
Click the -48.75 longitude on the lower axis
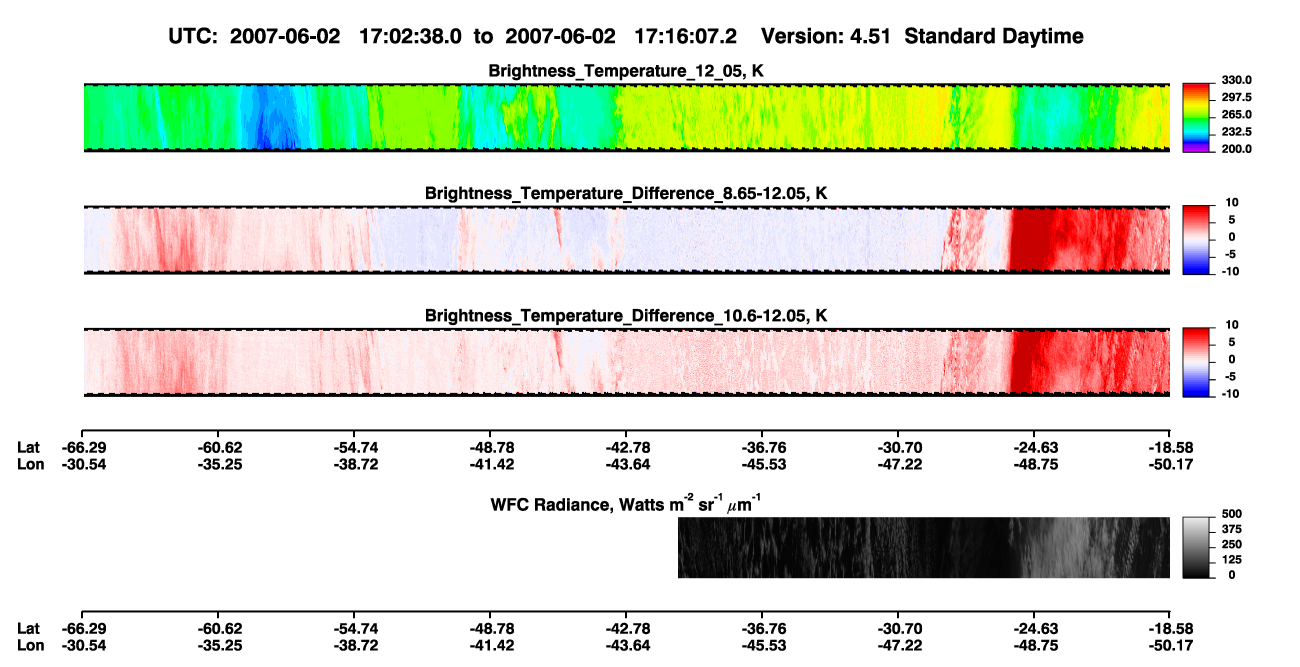tap(1034, 645)
